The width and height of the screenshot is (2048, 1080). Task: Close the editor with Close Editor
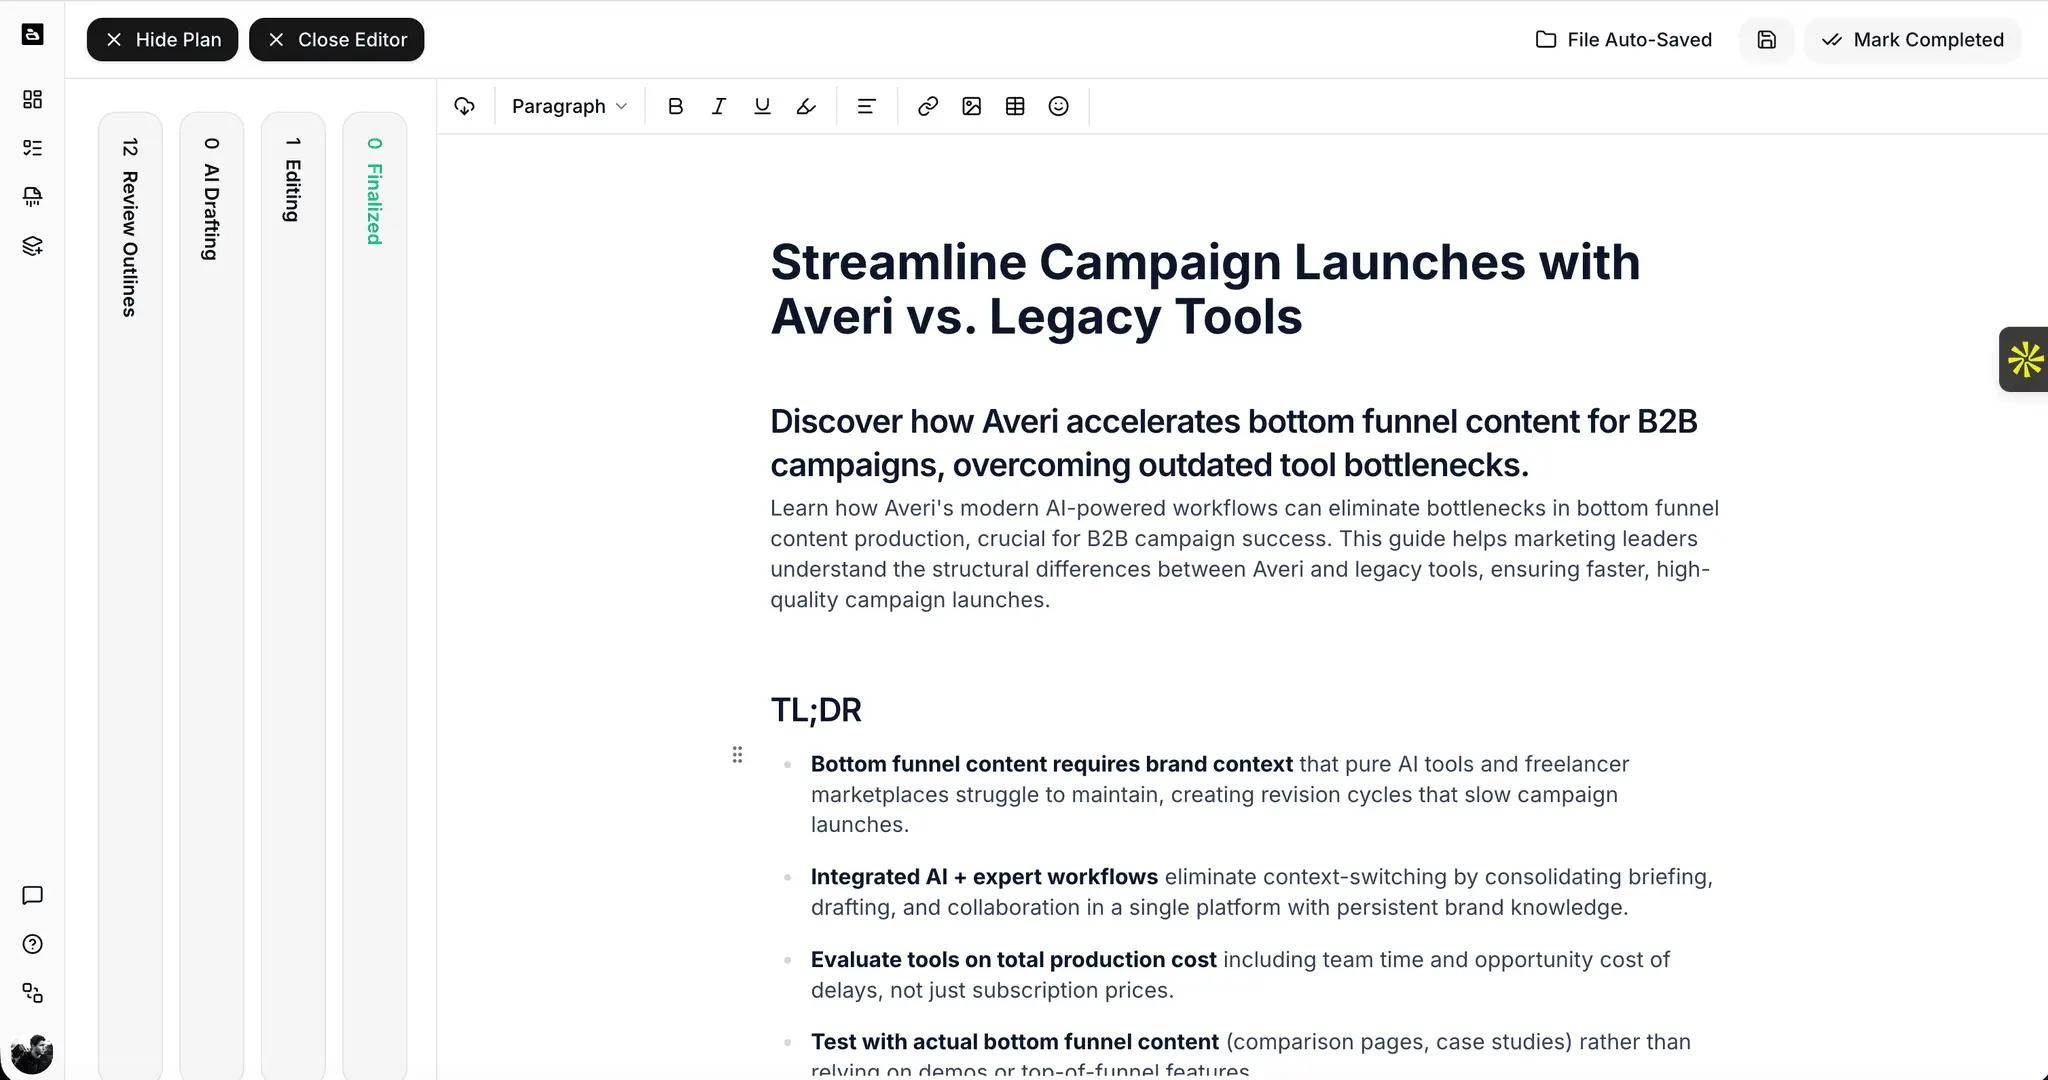pyautogui.click(x=336, y=40)
